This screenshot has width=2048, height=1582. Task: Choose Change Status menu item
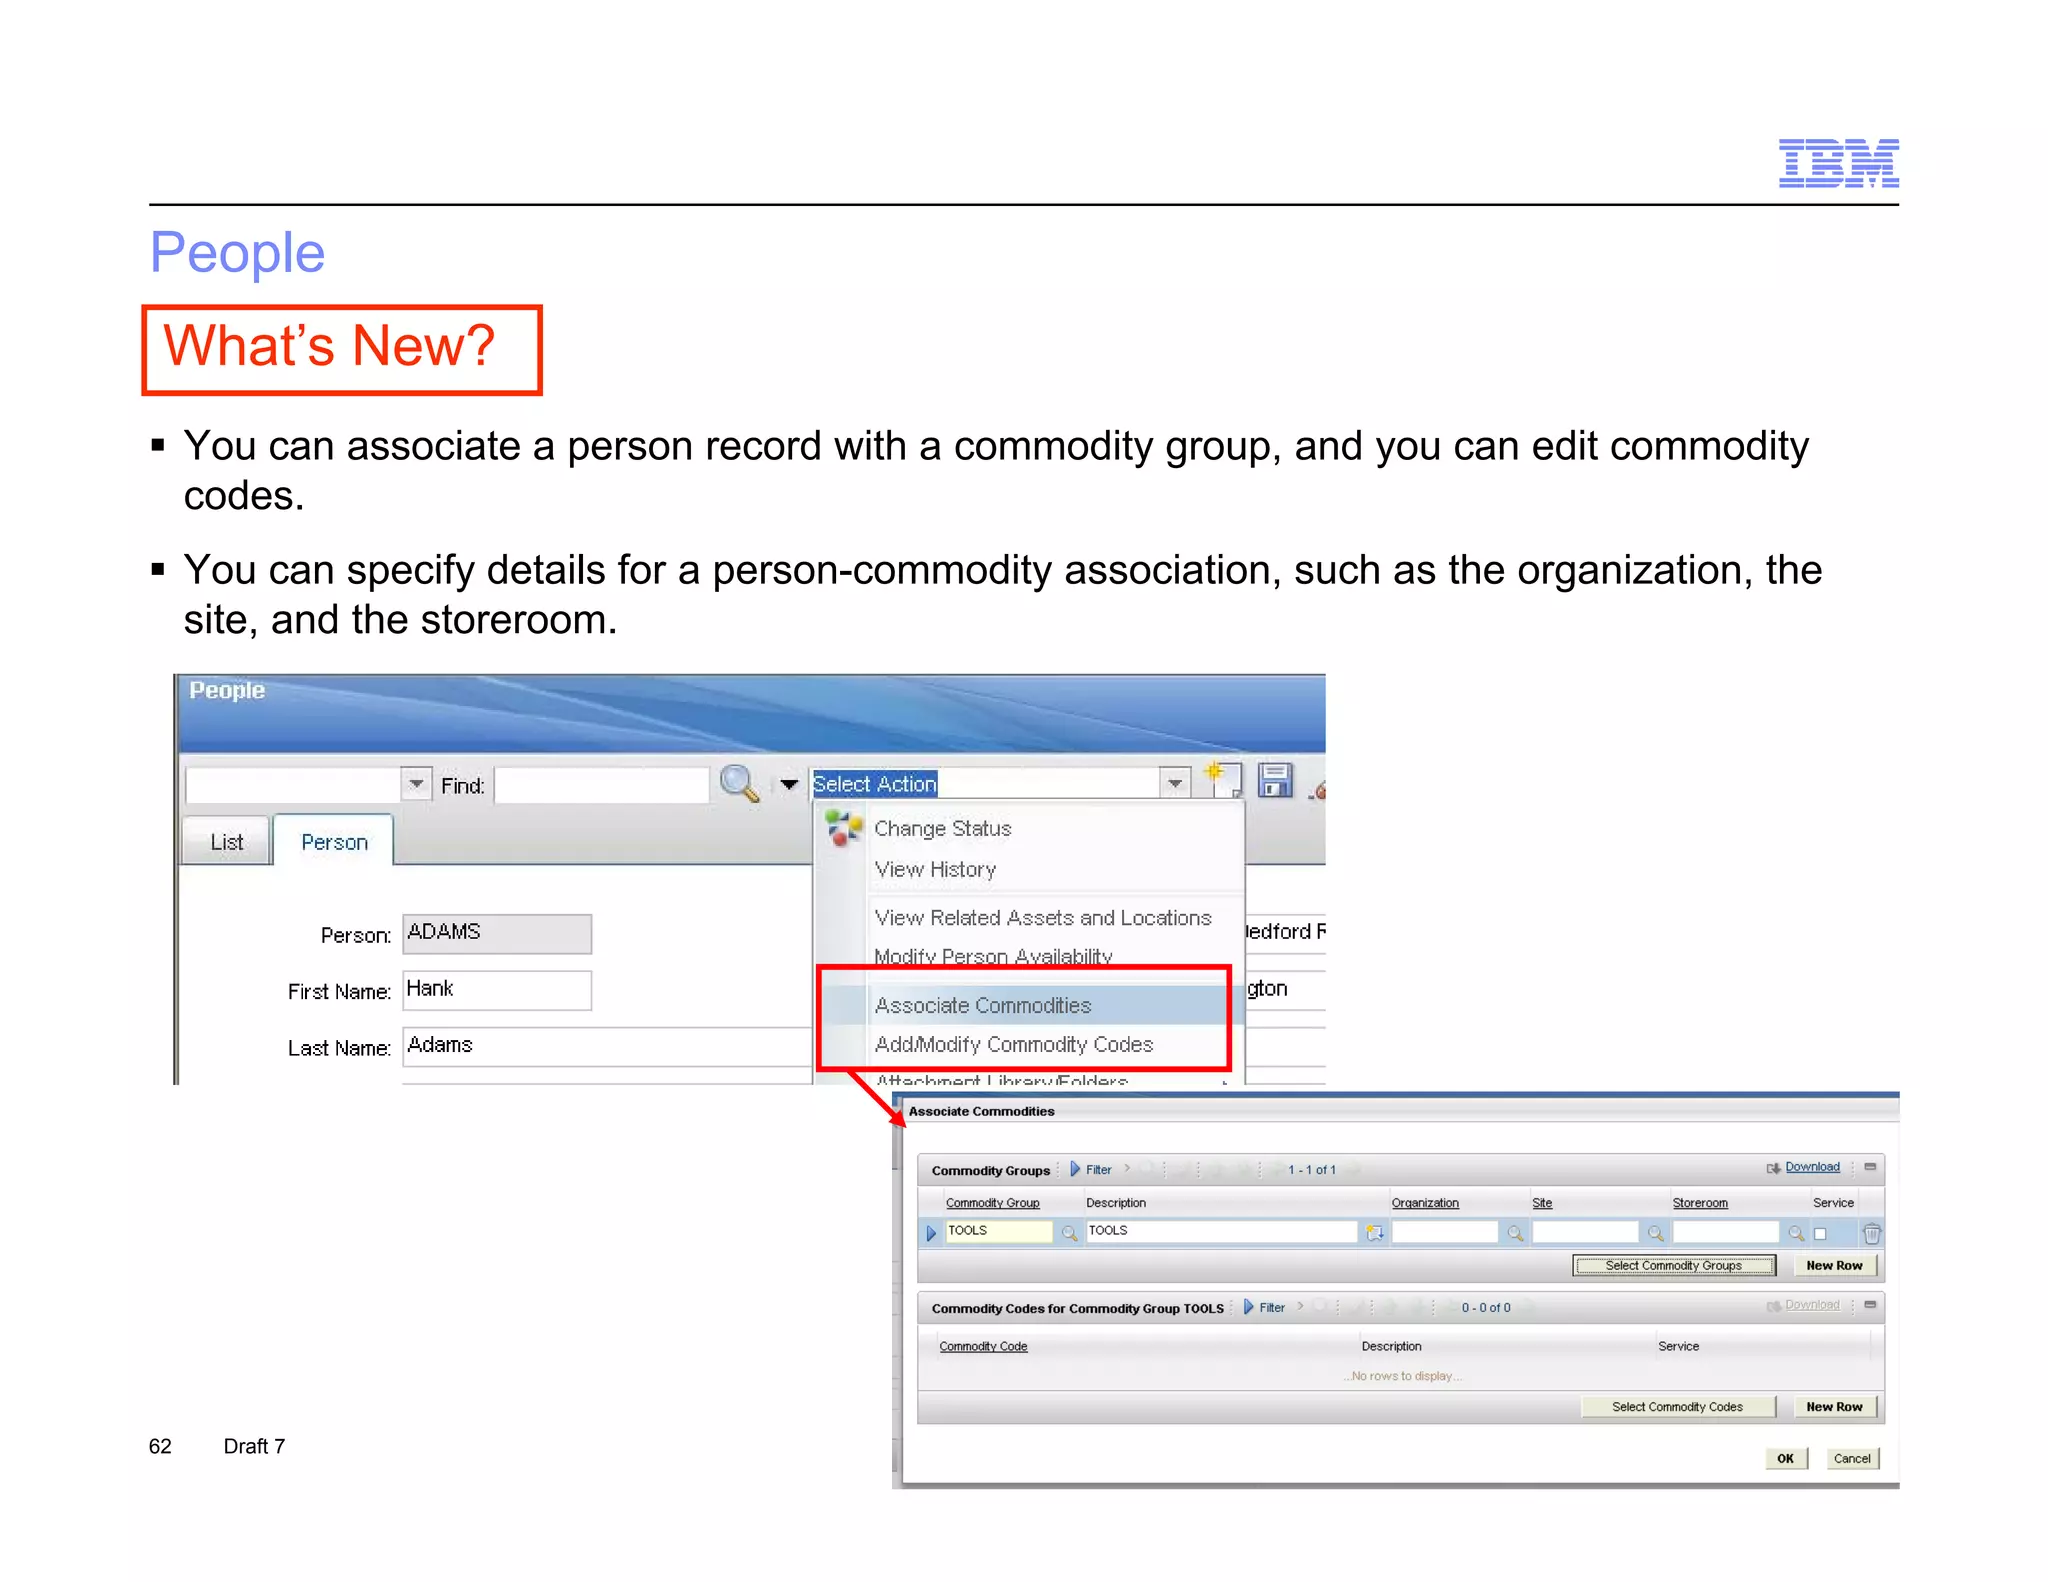pyautogui.click(x=942, y=828)
